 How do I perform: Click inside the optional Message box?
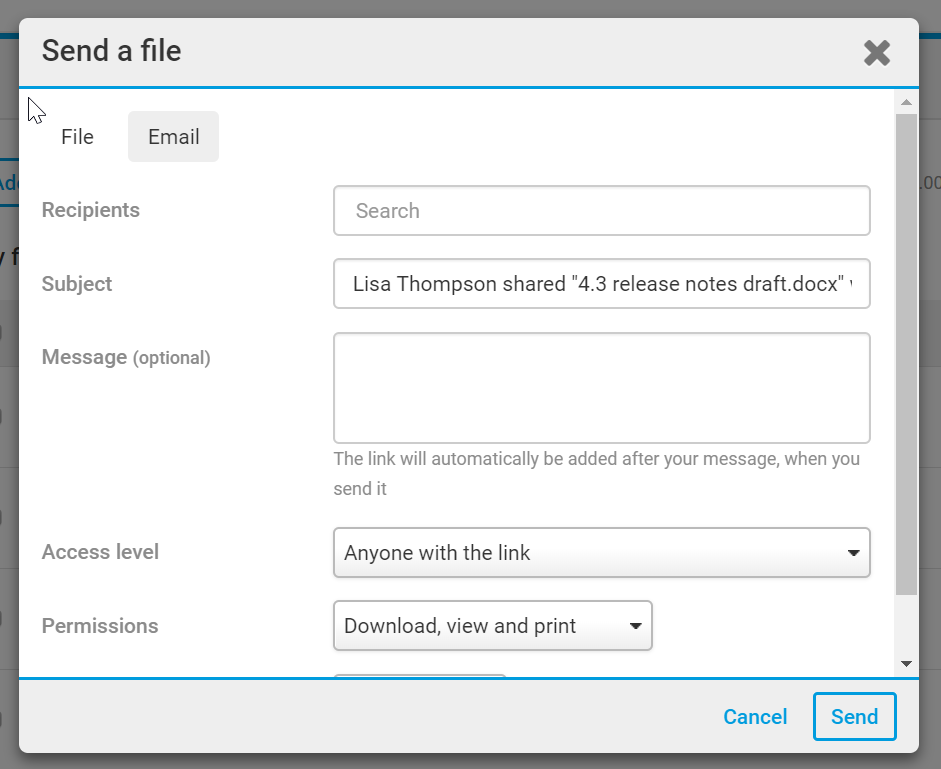tap(601, 388)
